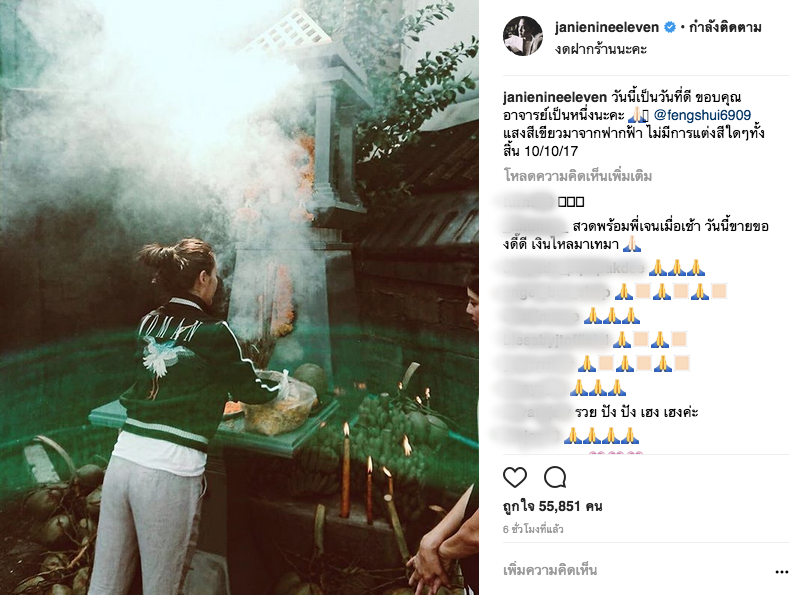
Task: Open the 6 ชั่วโมงที่แล้ว timestamp link
Action: [533, 529]
